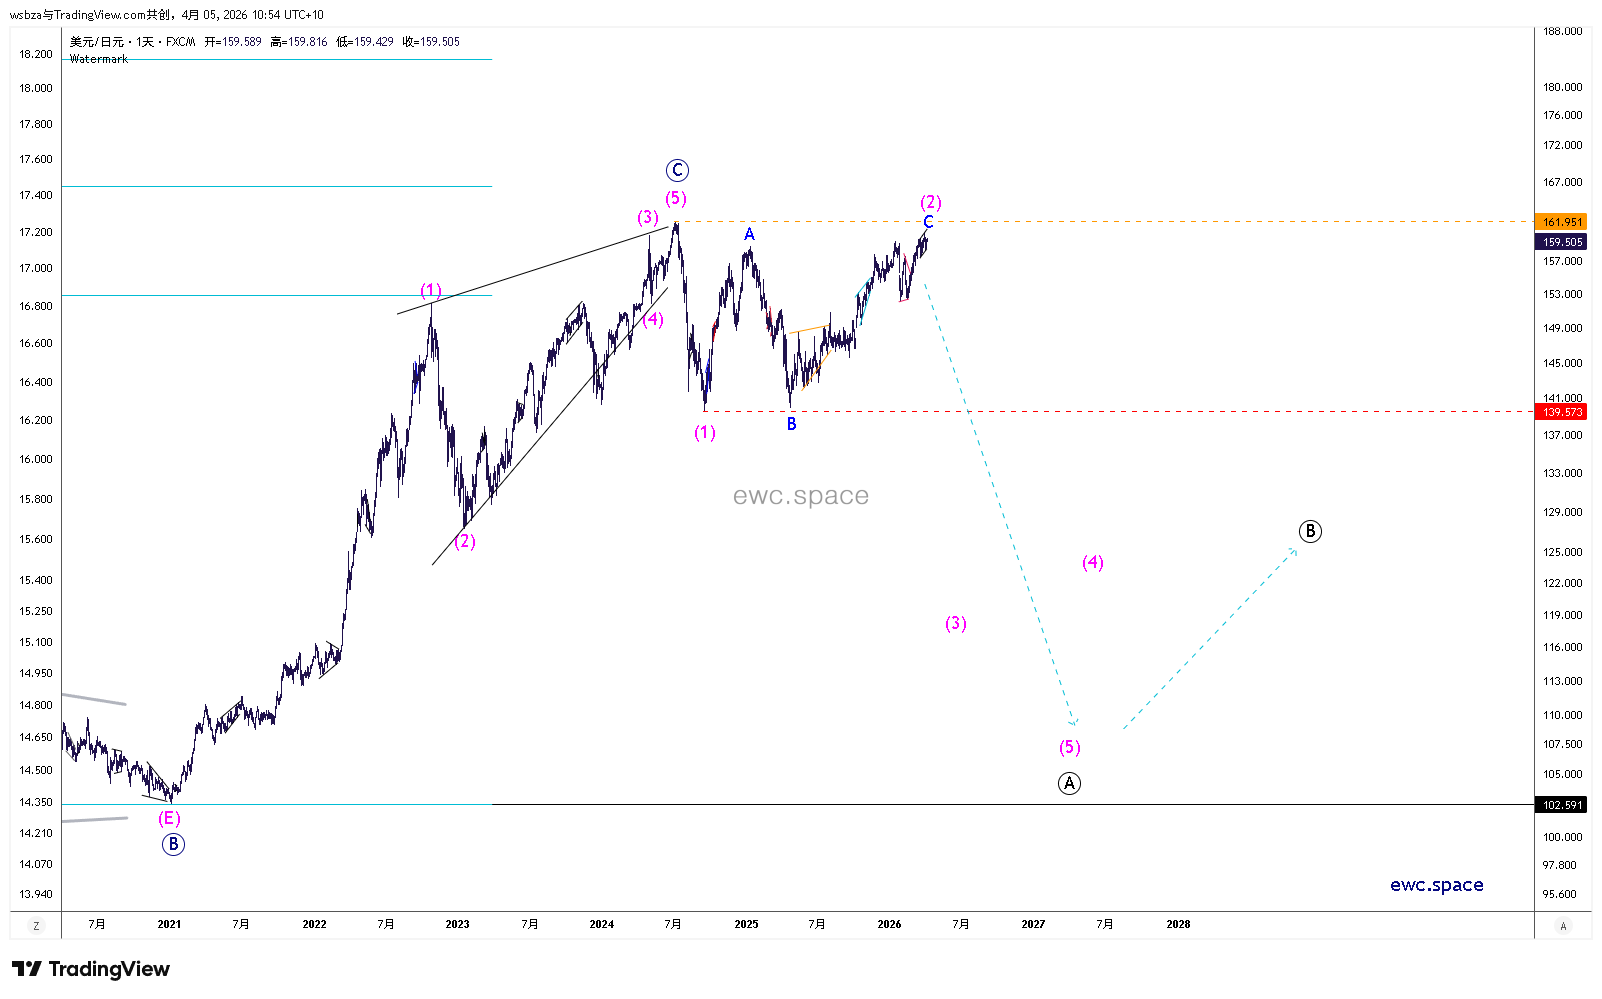Click black 102.591 price level label
Viewport: 1602px width, 999px height.
[1562, 805]
